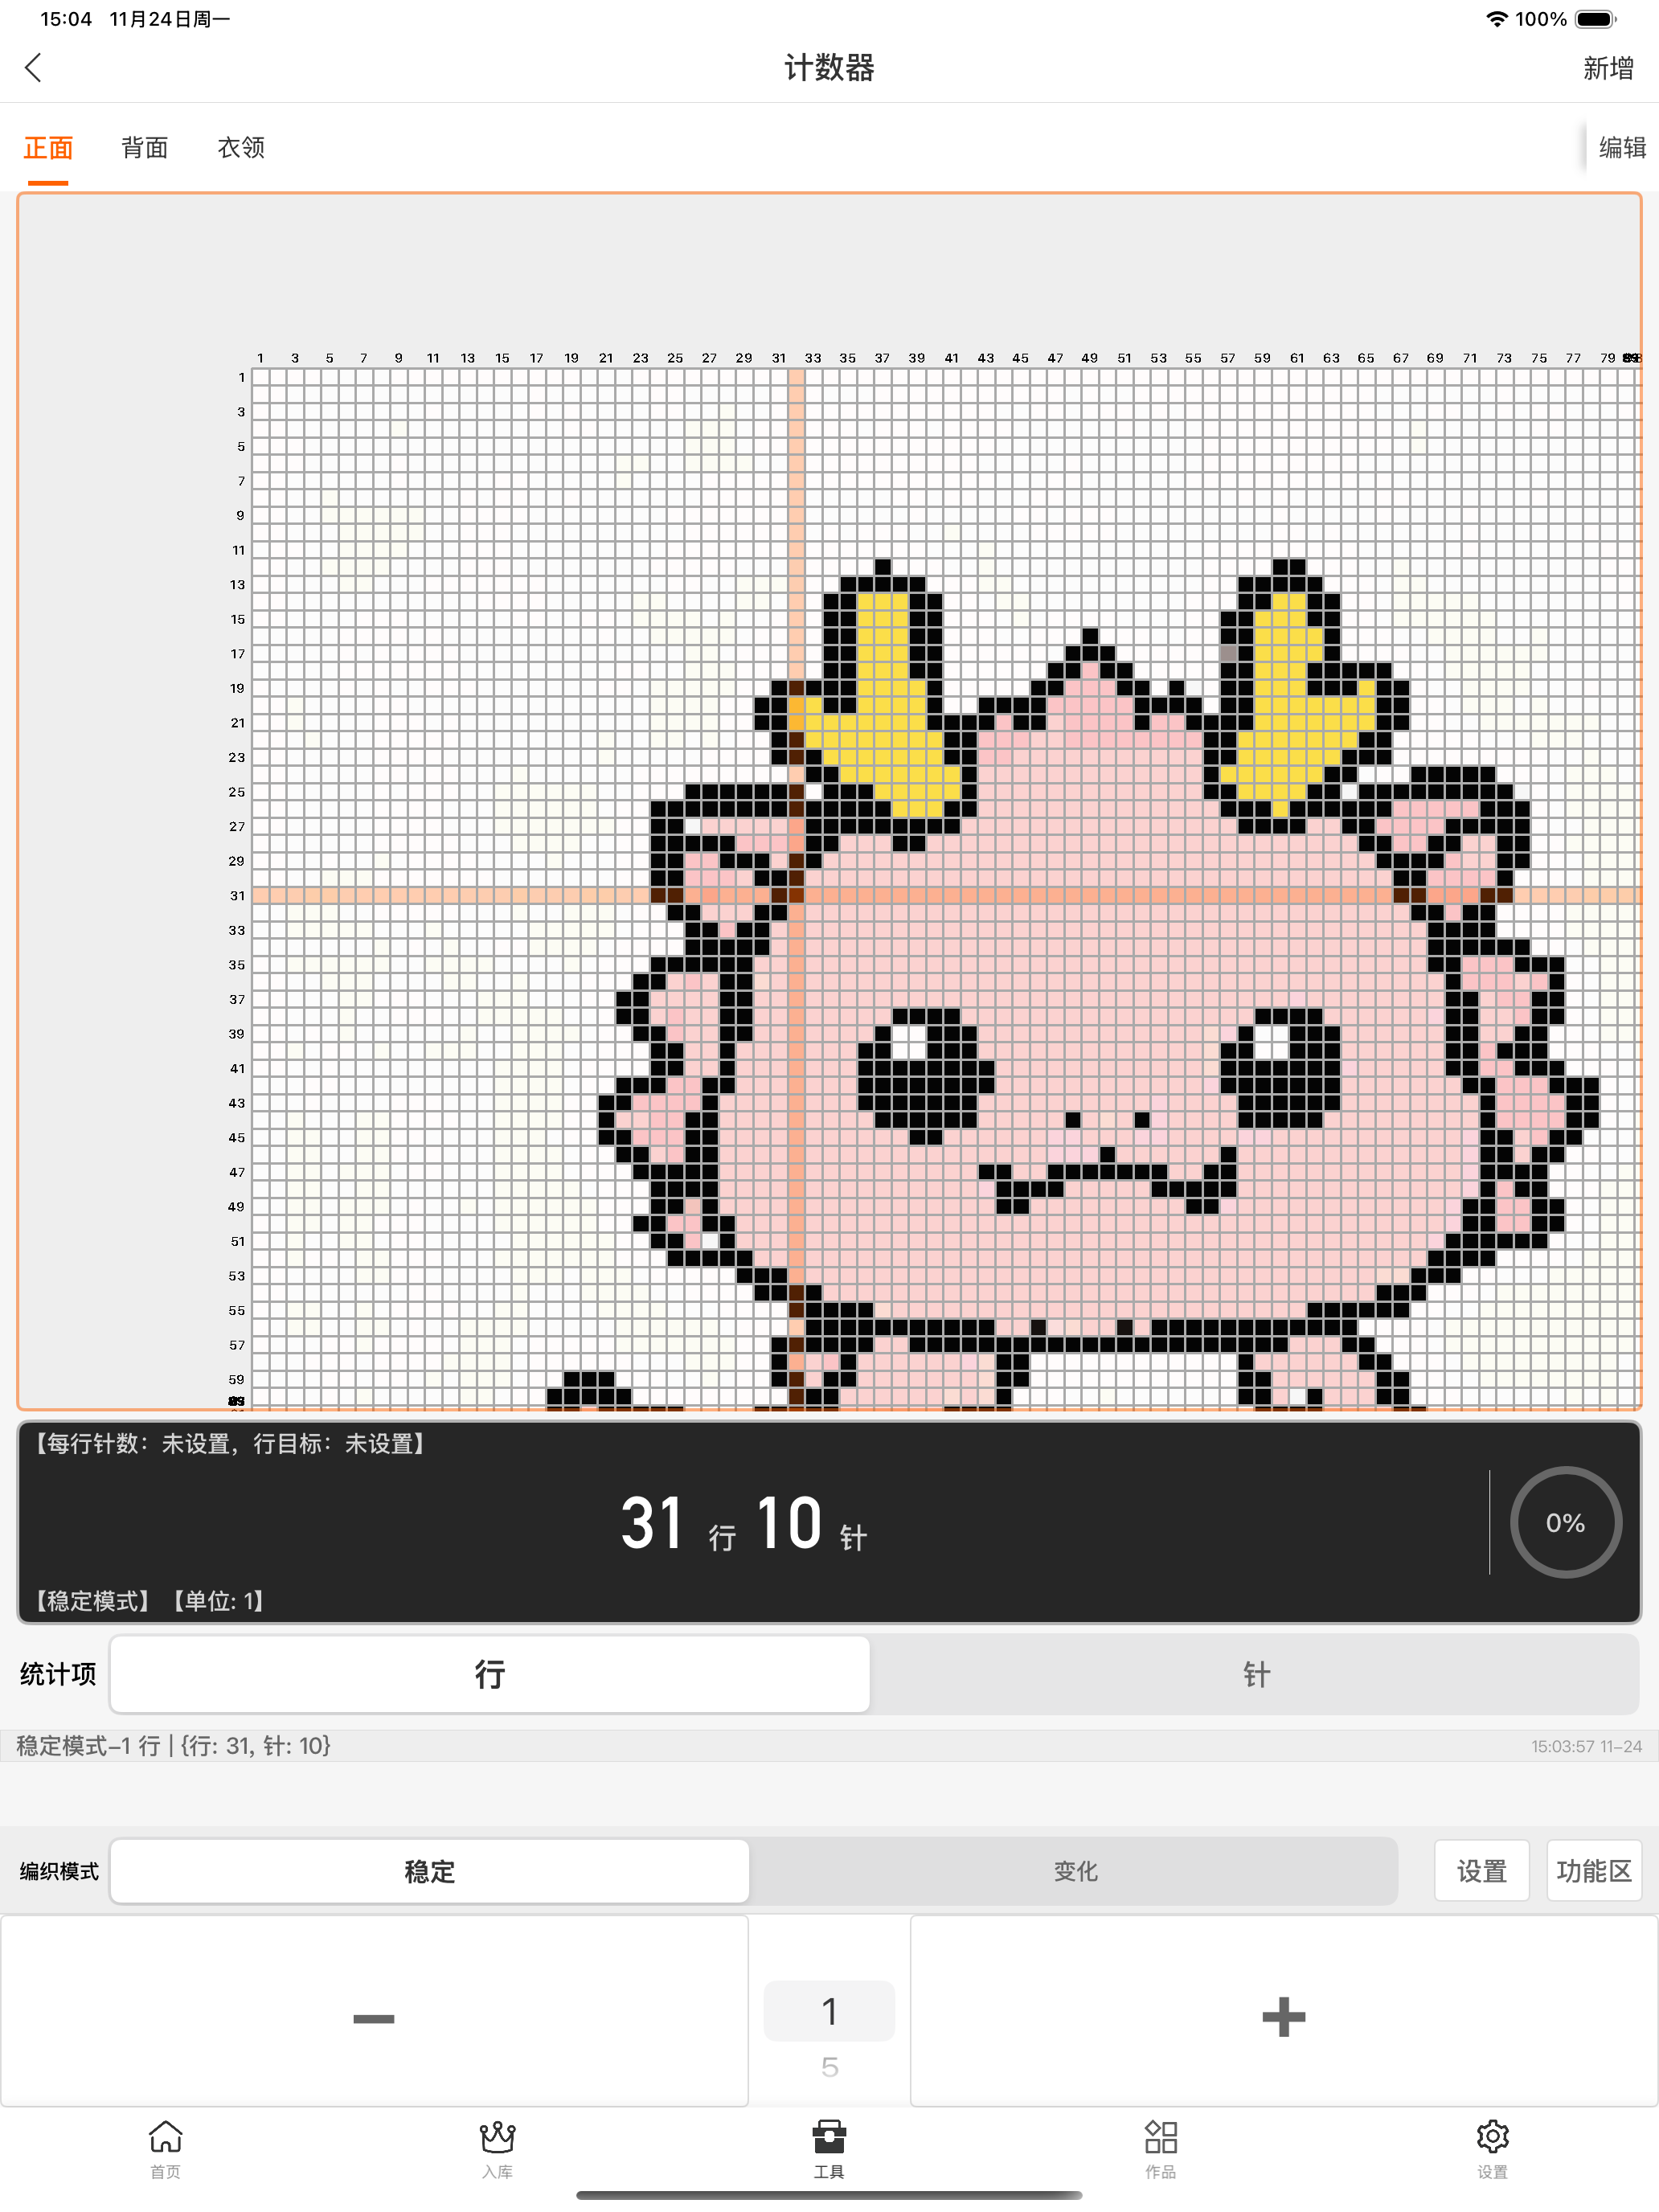
Task: Tap the 计数器 page title
Action: 829,68
